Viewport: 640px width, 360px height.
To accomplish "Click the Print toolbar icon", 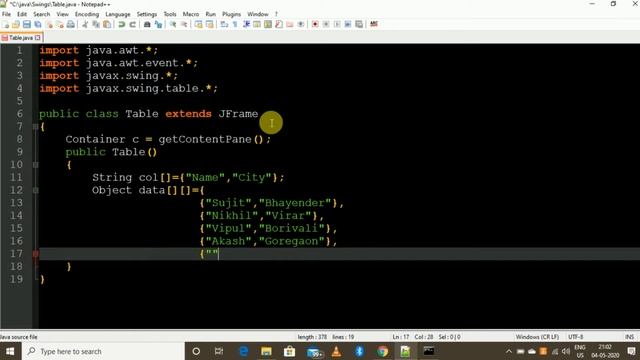I will [x=71, y=24].
